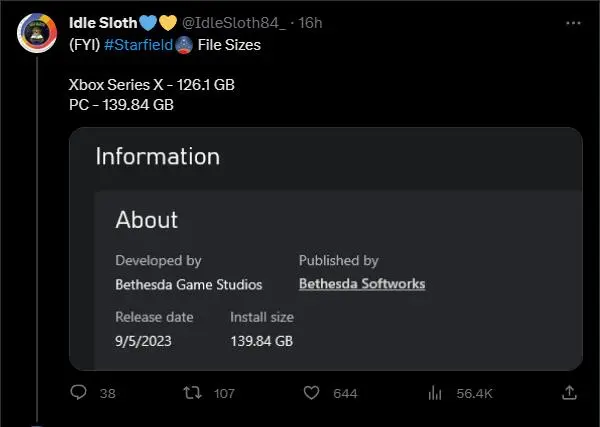Click the tweet text listing Xbox Series X size
The height and width of the screenshot is (427, 600).
coord(151,85)
